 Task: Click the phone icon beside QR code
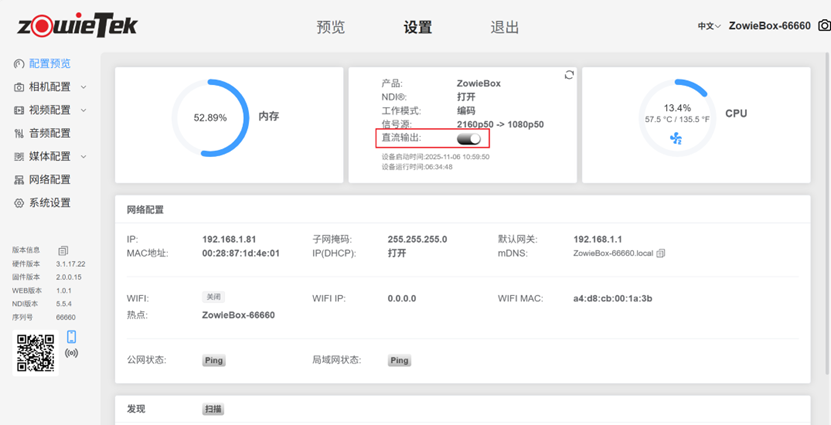[72, 338]
